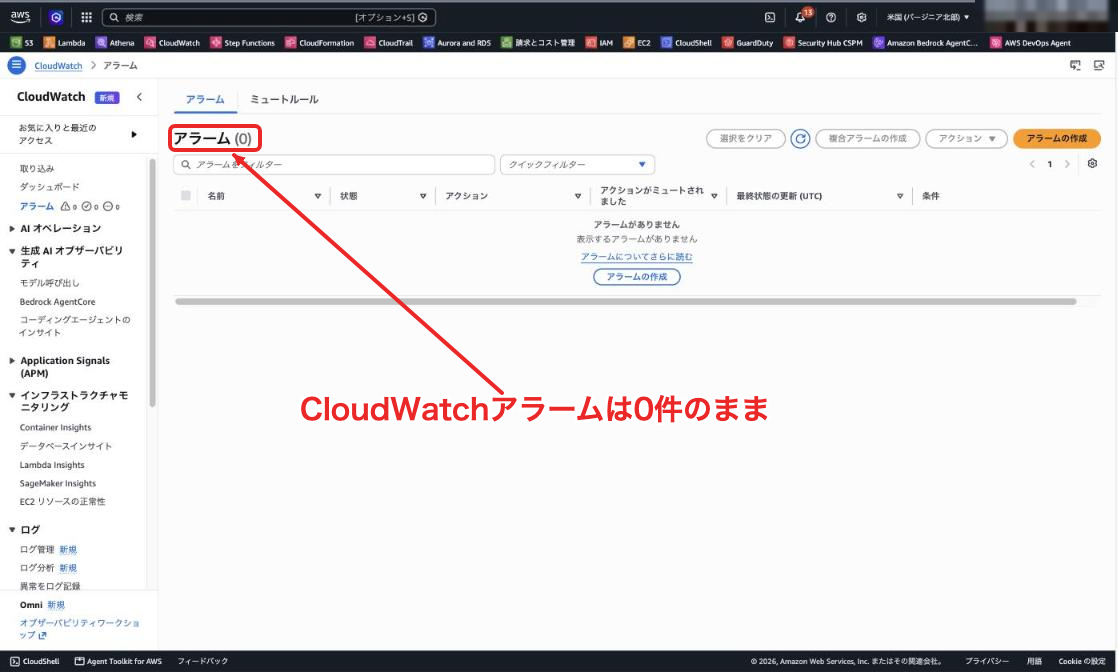
Task: Open Container Insights in sidebar
Action: click(x=55, y=427)
